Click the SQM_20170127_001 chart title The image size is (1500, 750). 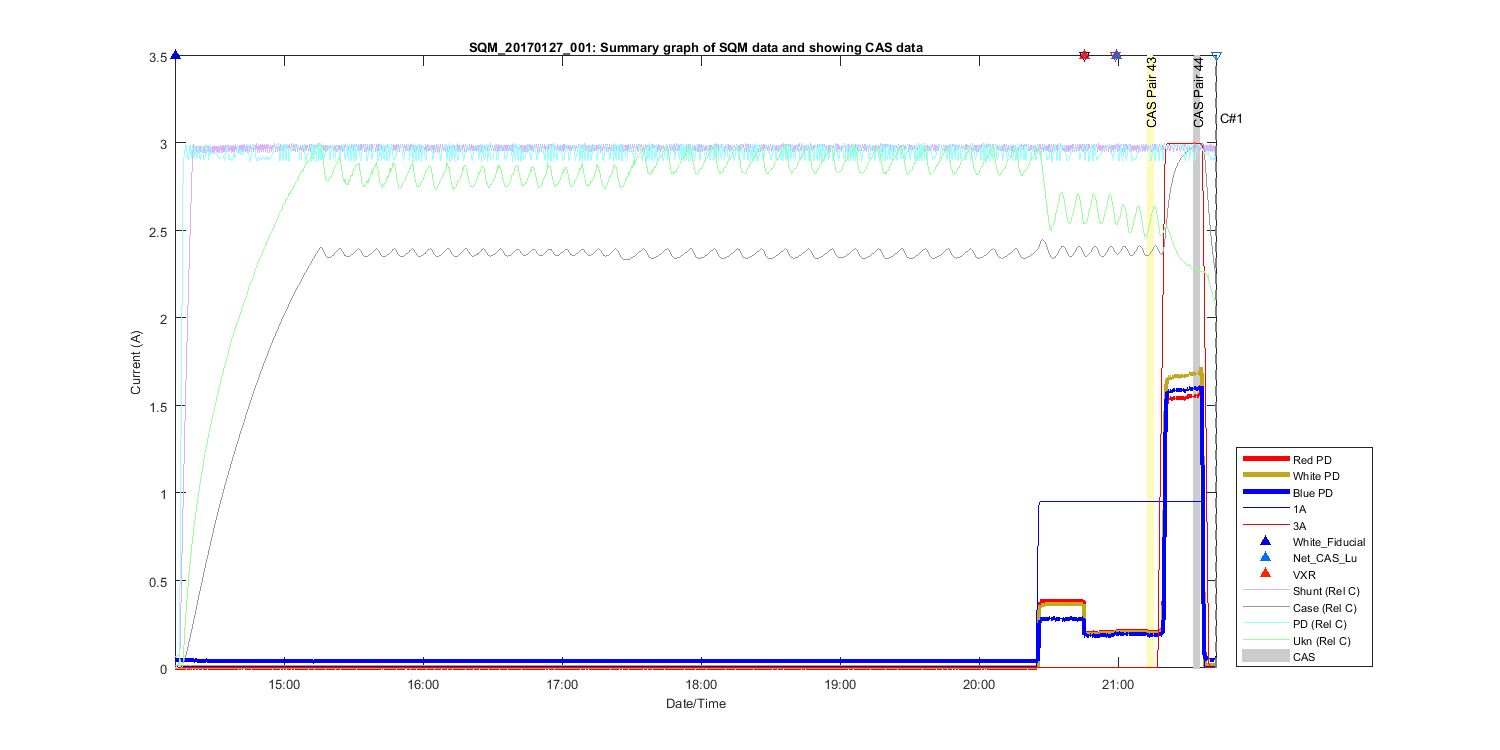pyautogui.click(x=696, y=46)
